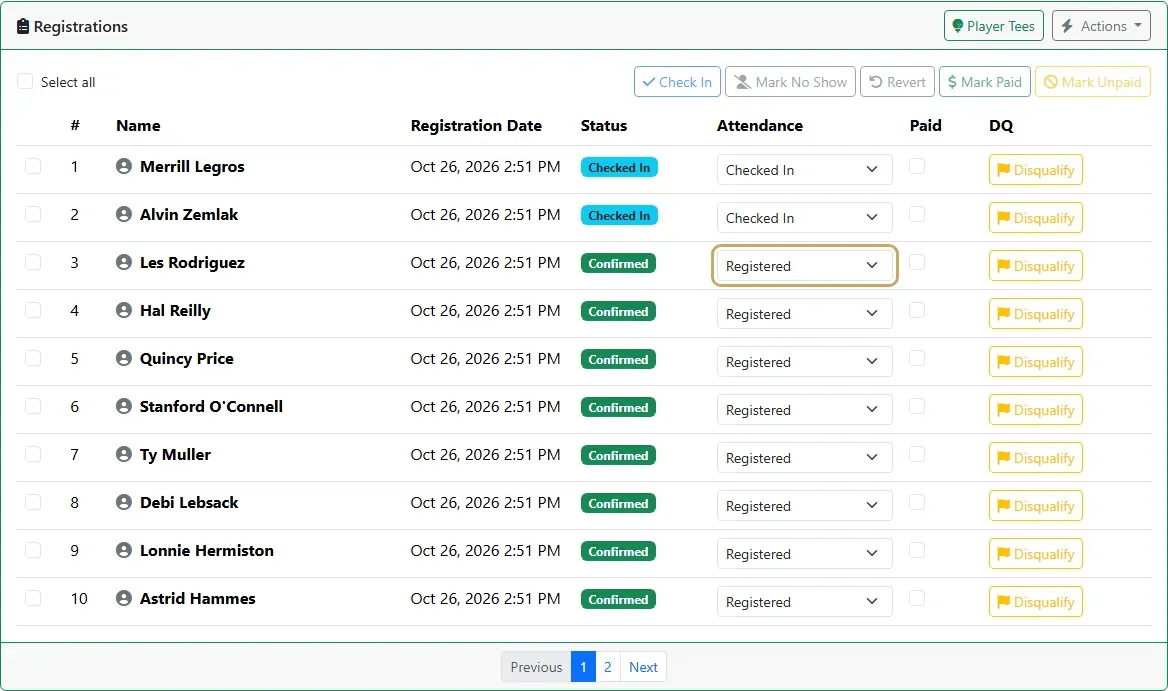Toggle the Paid checkbox for Hal Reilly
Image resolution: width=1168 pixels, height=691 pixels.
917,310
